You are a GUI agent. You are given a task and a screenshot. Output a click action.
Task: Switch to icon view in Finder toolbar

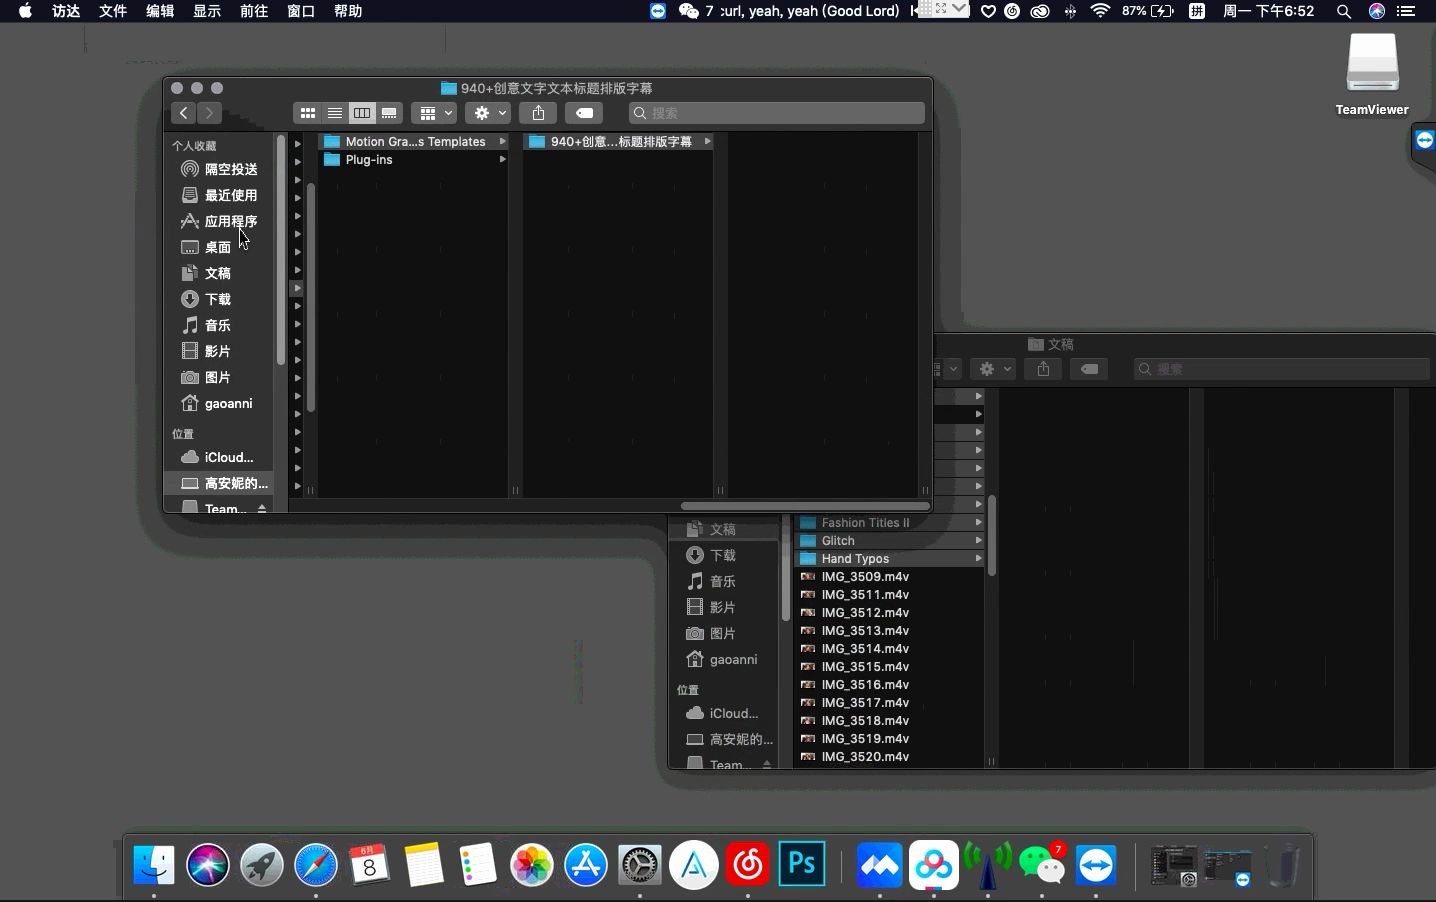[308, 113]
